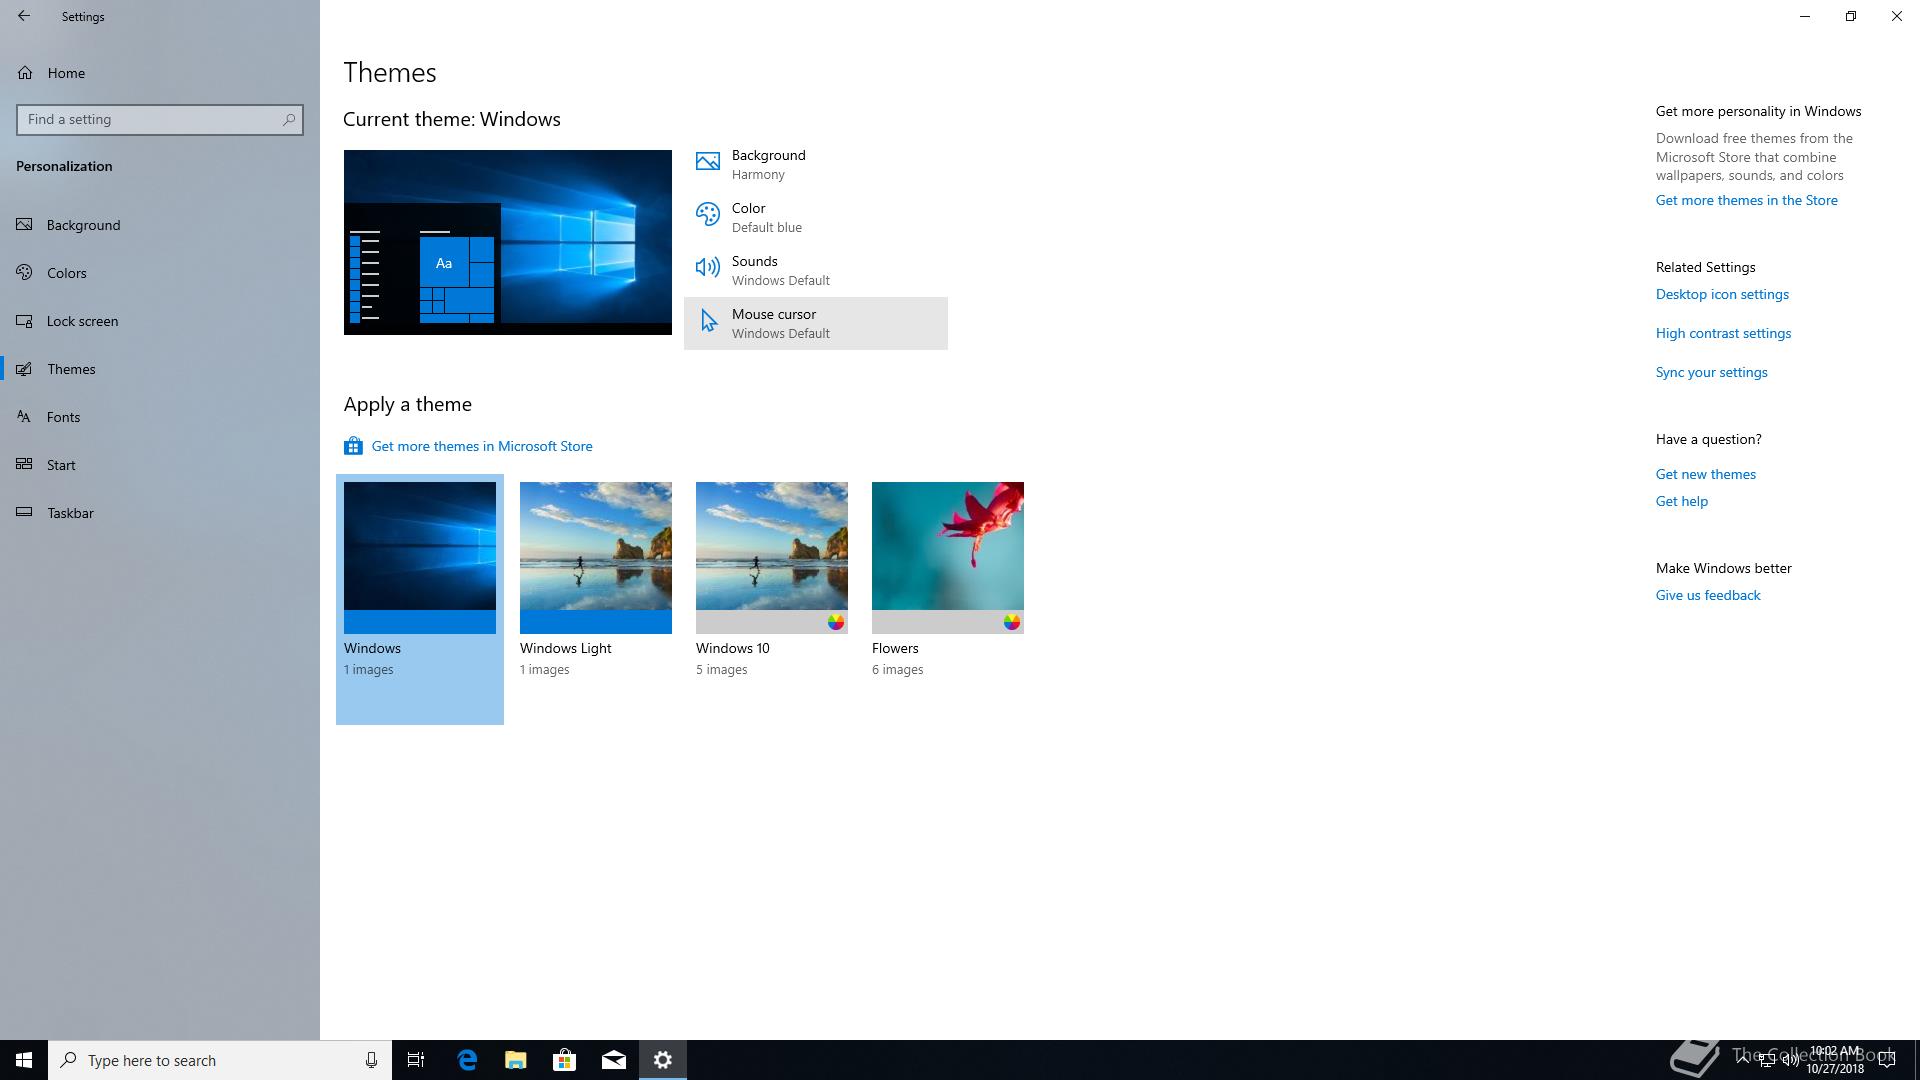This screenshot has height=1080, width=1920.
Task: Open Mail app from taskbar
Action: tap(614, 1060)
